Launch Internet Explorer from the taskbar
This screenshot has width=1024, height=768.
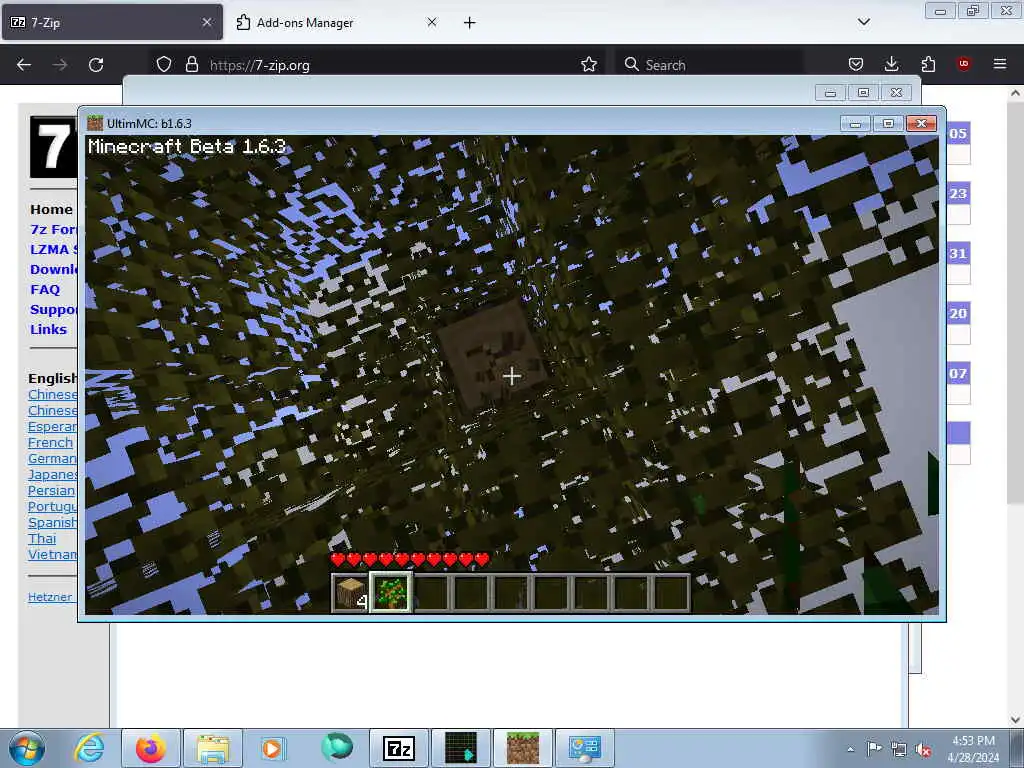coord(89,748)
